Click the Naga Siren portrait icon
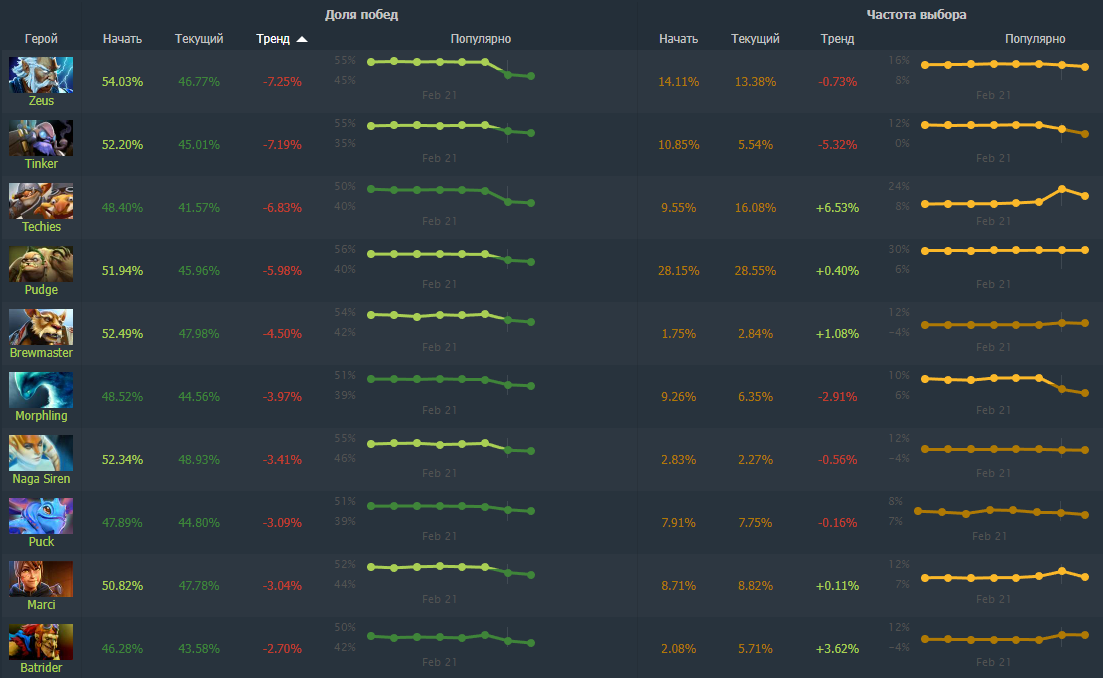Image resolution: width=1103 pixels, height=678 pixels. (x=41, y=453)
